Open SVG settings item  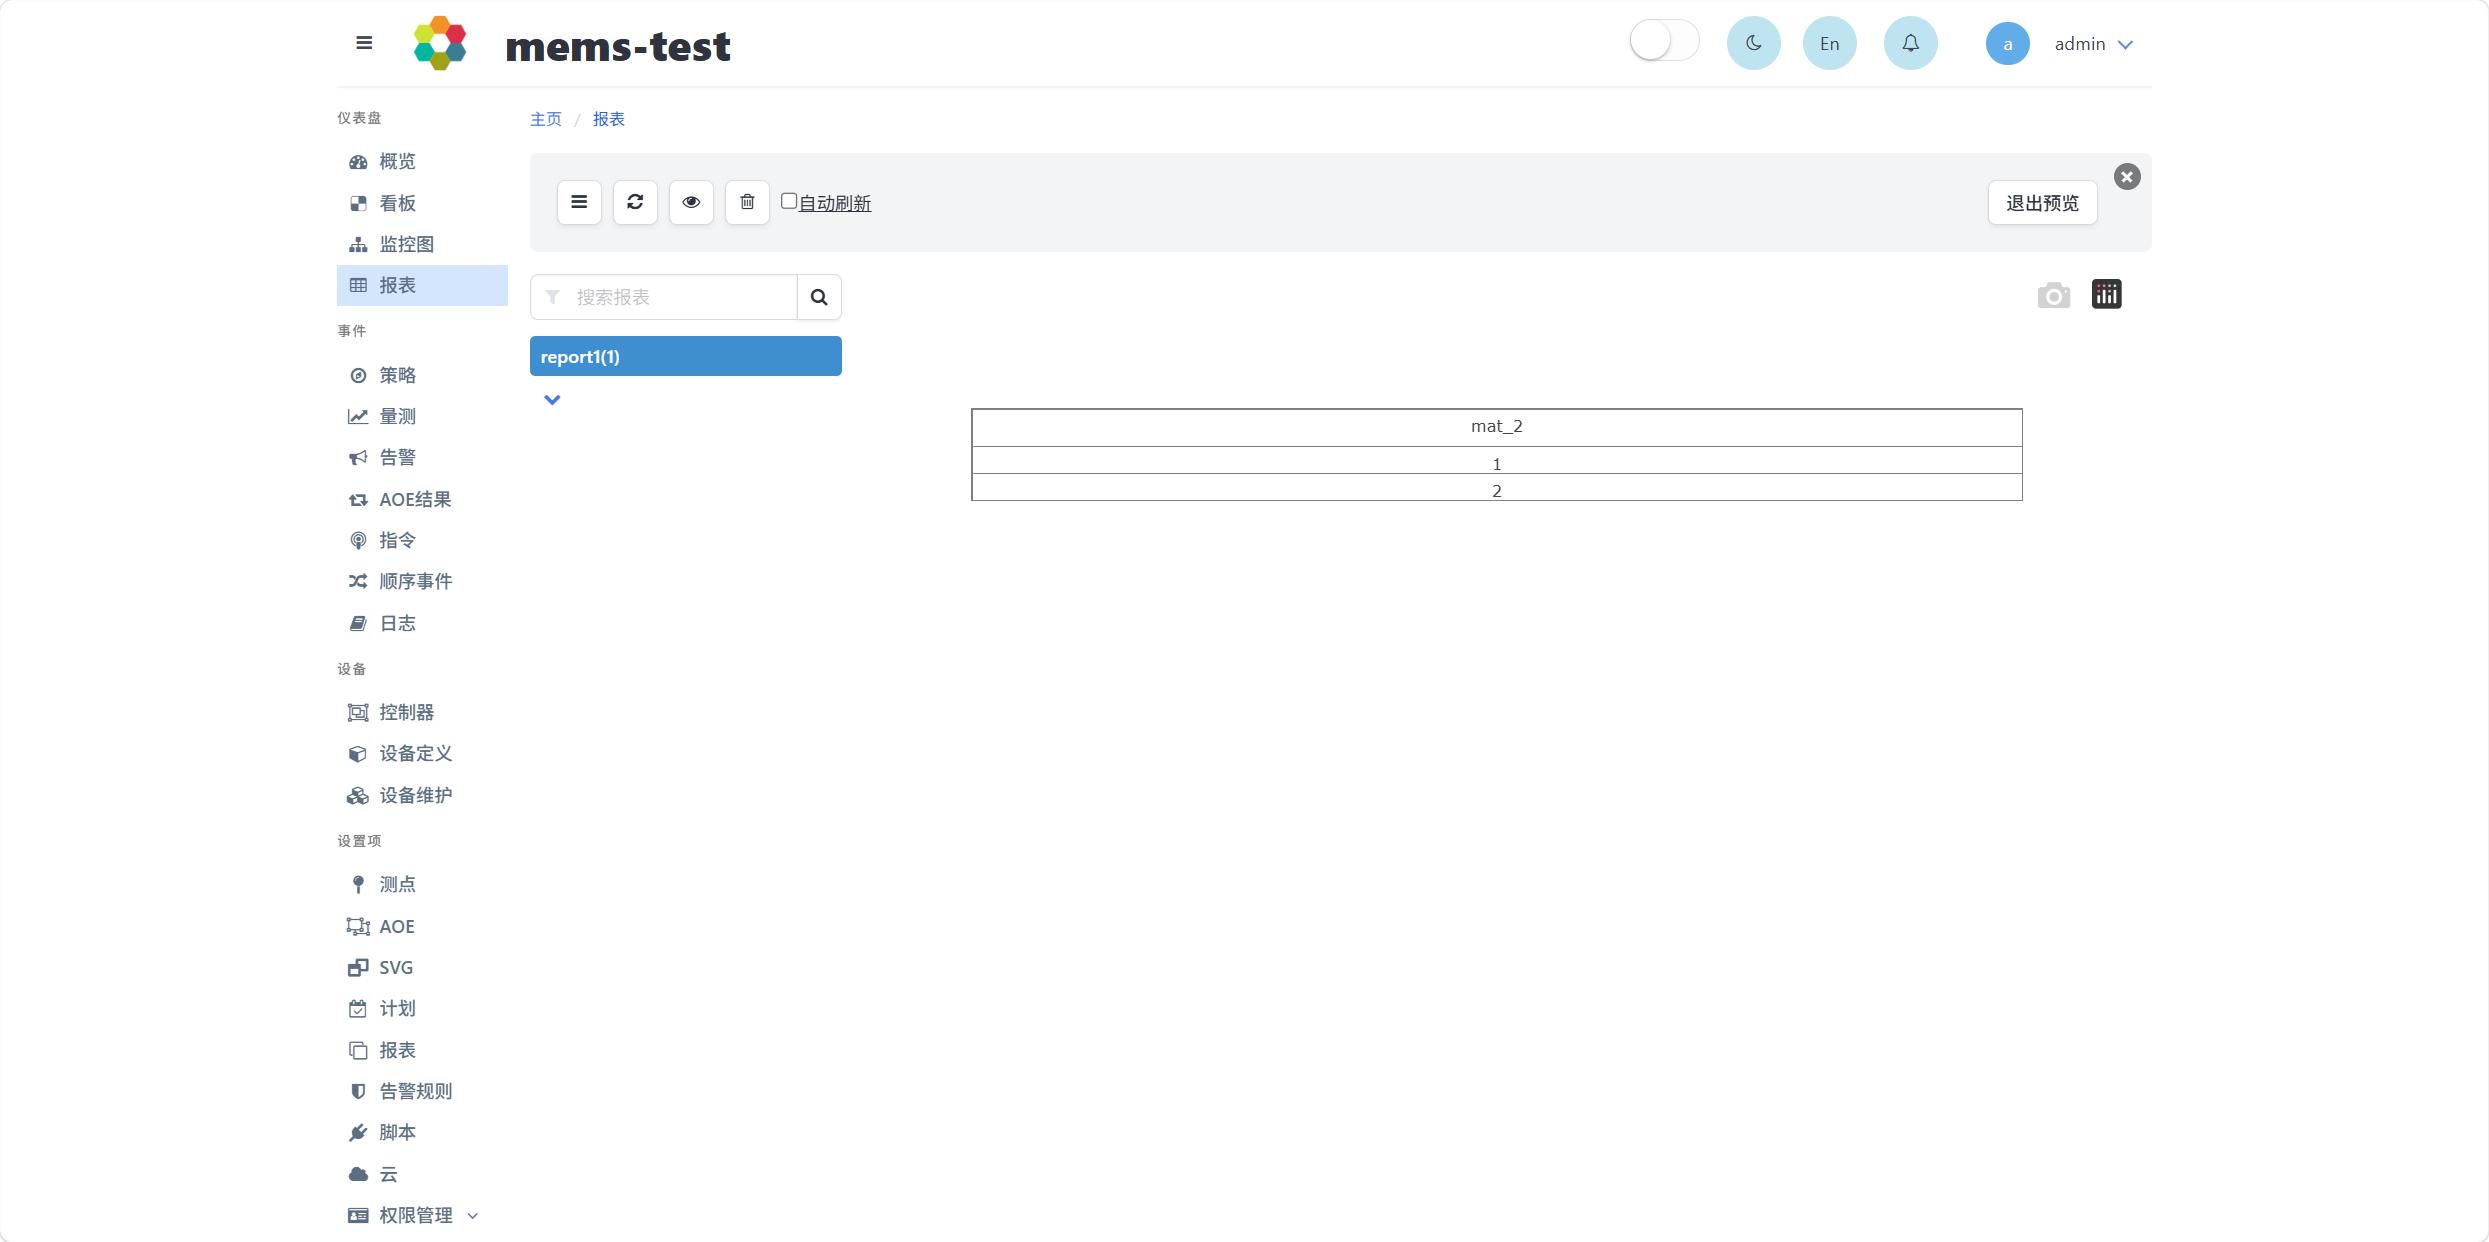[x=422, y=967]
